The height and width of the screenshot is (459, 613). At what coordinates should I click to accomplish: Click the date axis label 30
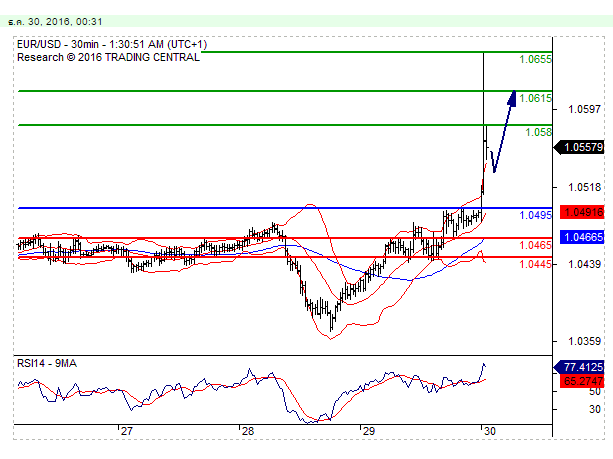coord(489,431)
